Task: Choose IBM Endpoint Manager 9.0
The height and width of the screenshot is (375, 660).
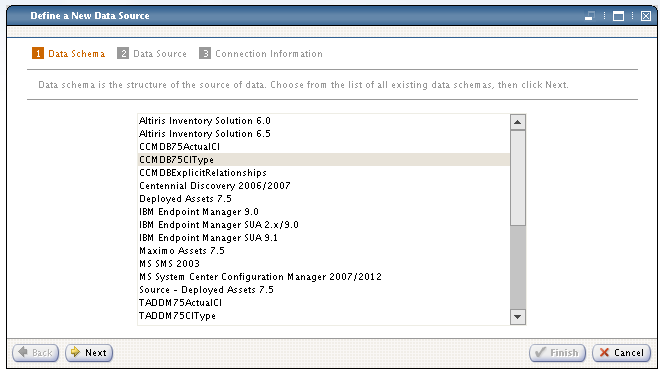Action: click(x=323, y=212)
